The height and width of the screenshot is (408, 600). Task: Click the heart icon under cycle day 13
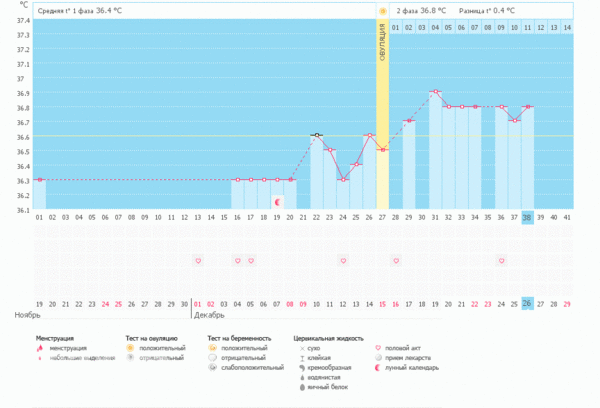pyautogui.click(x=198, y=260)
